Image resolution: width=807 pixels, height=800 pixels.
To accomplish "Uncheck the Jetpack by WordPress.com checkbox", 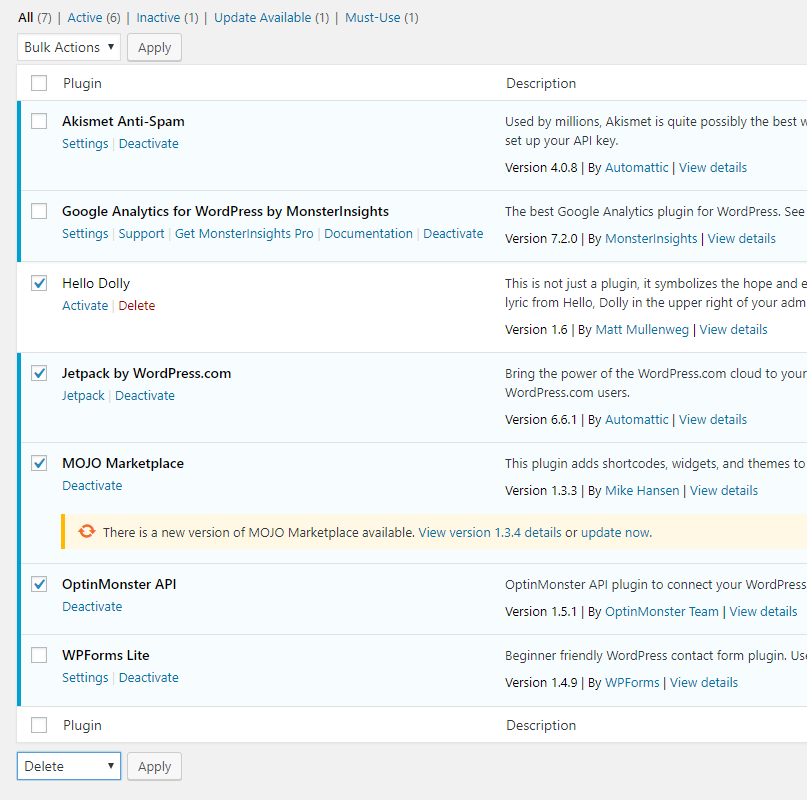I will (39, 373).
